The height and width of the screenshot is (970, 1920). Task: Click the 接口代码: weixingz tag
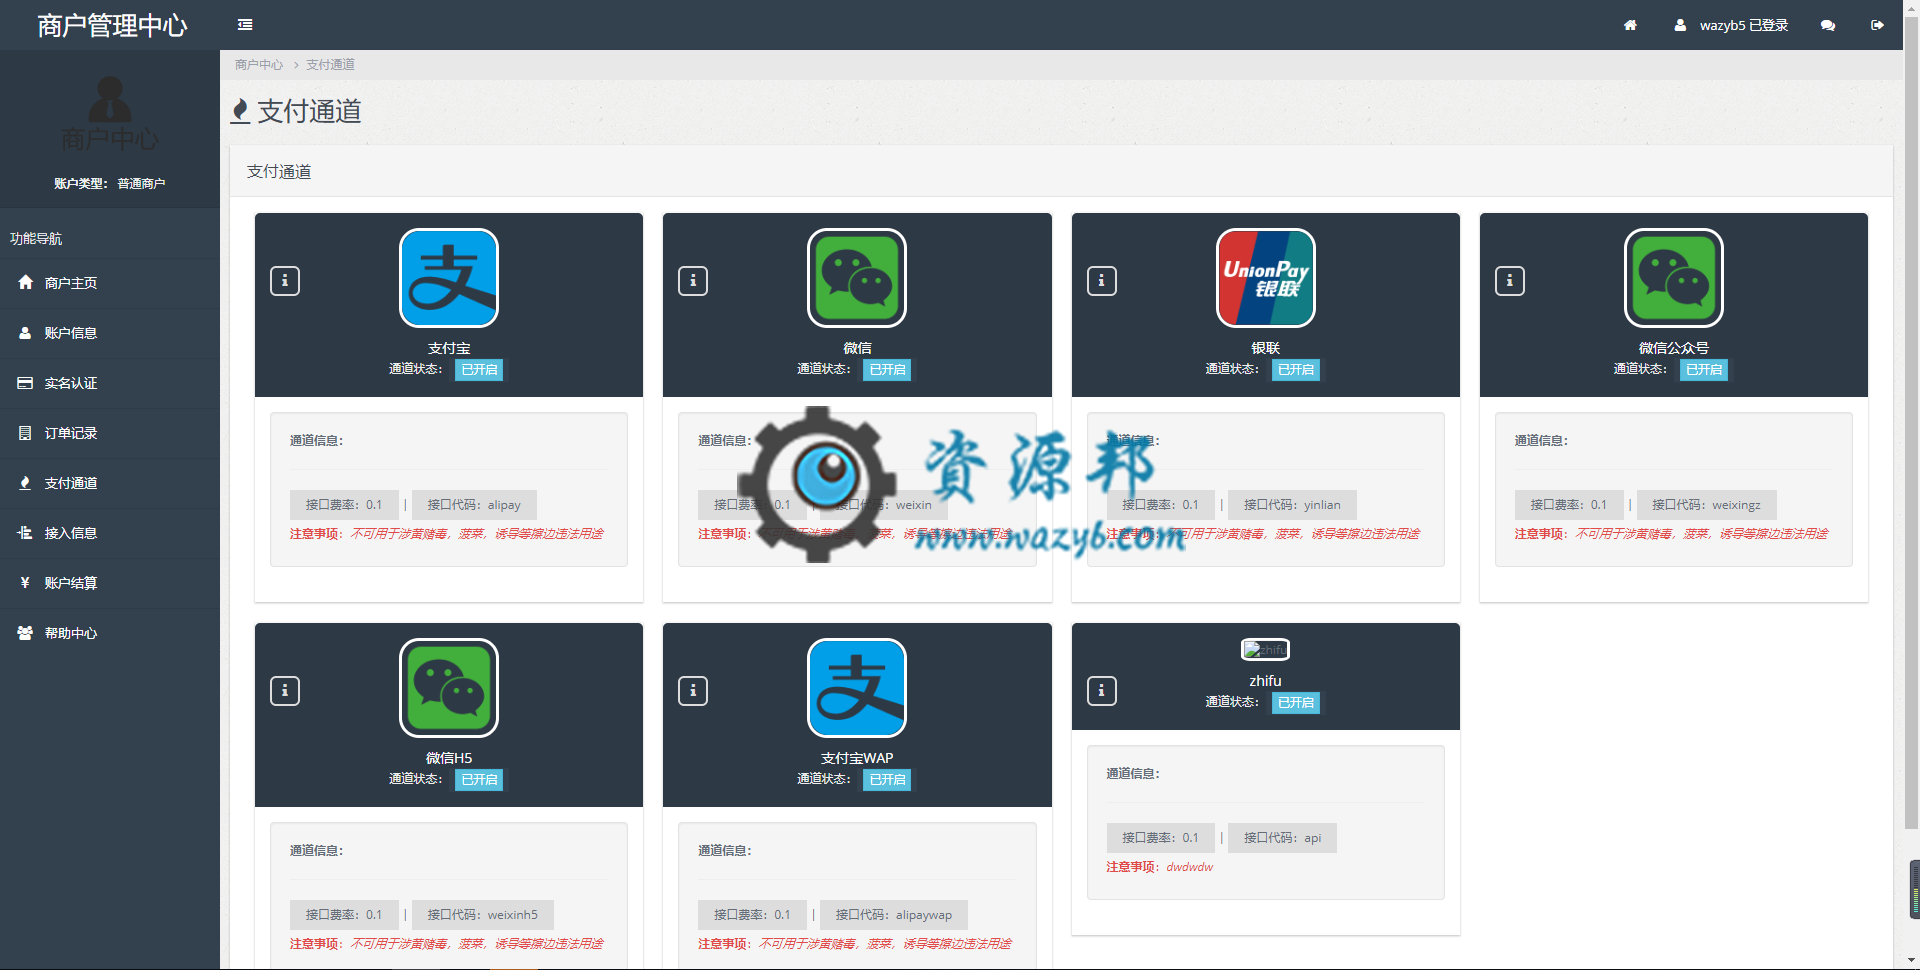tap(1706, 505)
